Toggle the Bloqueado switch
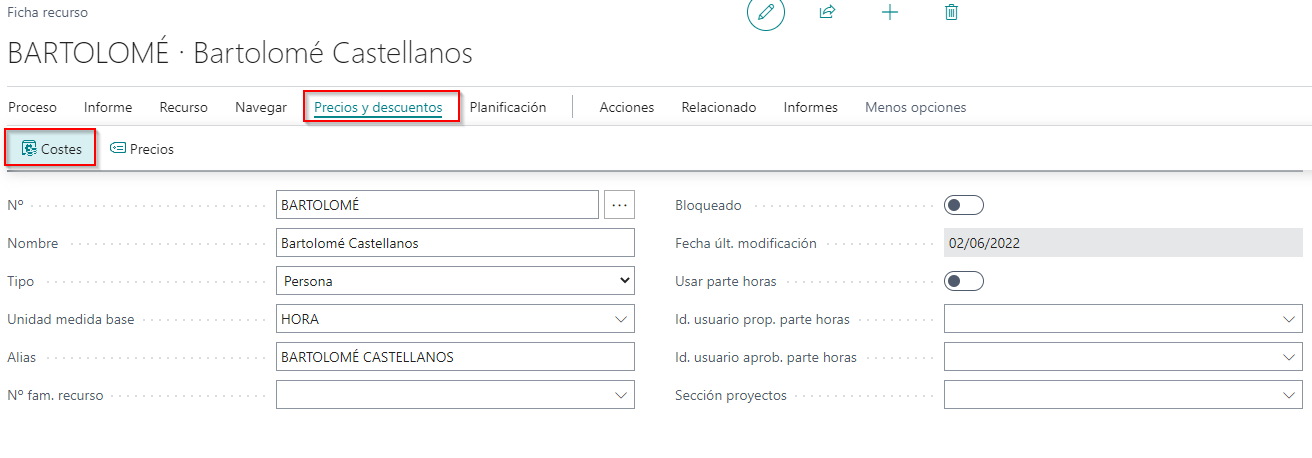This screenshot has height=458, width=1312. click(x=964, y=205)
